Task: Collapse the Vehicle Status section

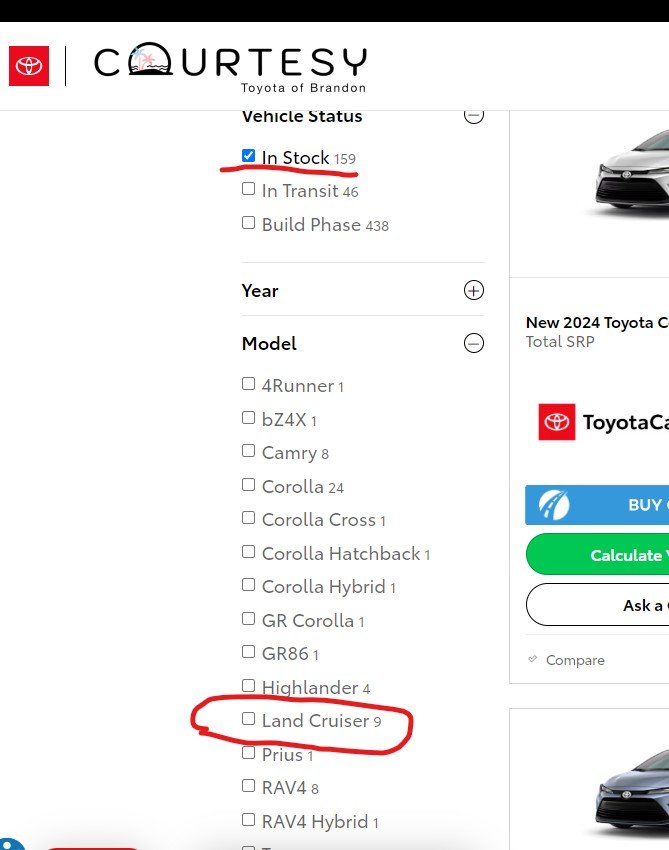Action: pyautogui.click(x=474, y=115)
